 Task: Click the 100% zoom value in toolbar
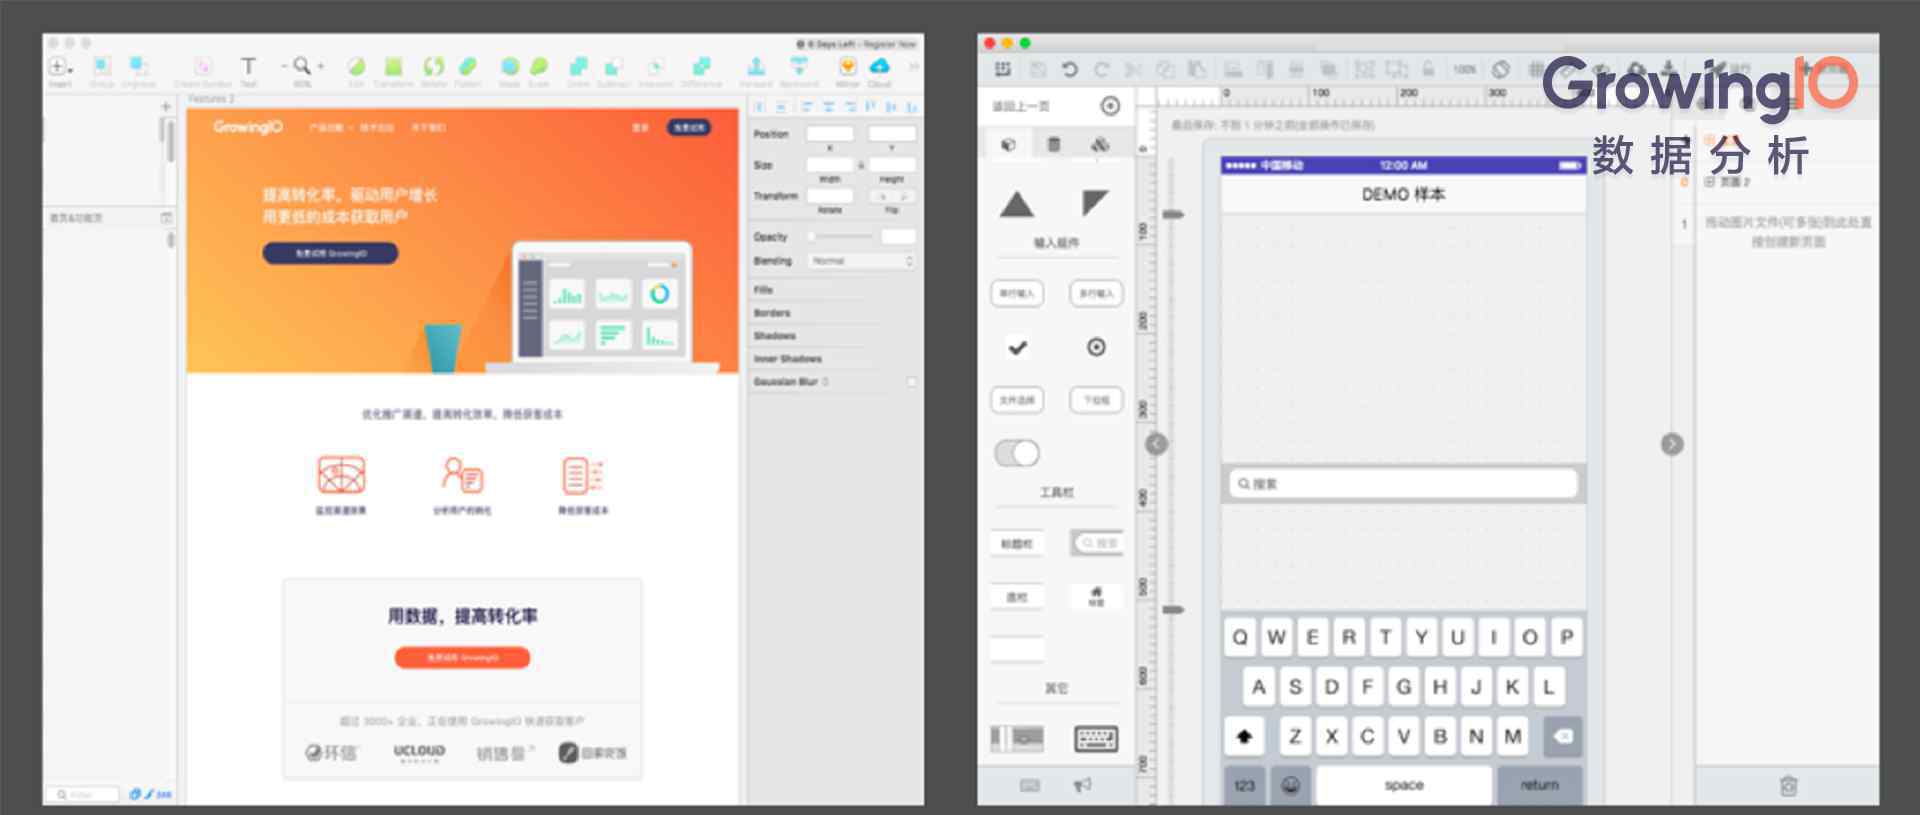coord(1464,69)
